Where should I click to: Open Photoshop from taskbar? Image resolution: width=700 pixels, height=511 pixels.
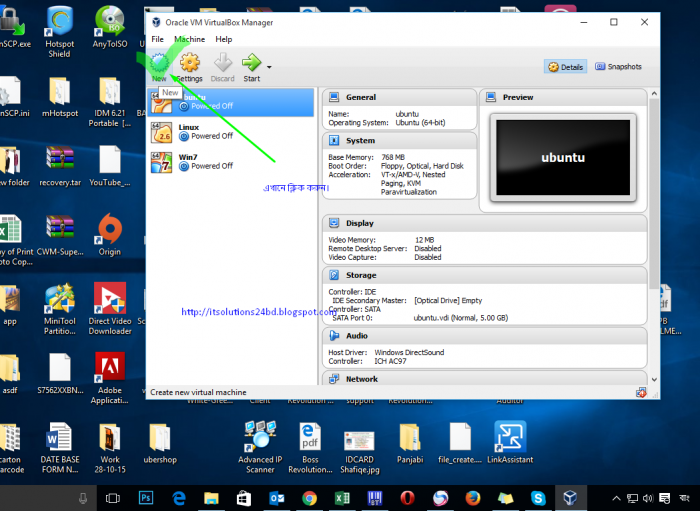pyautogui.click(x=146, y=498)
